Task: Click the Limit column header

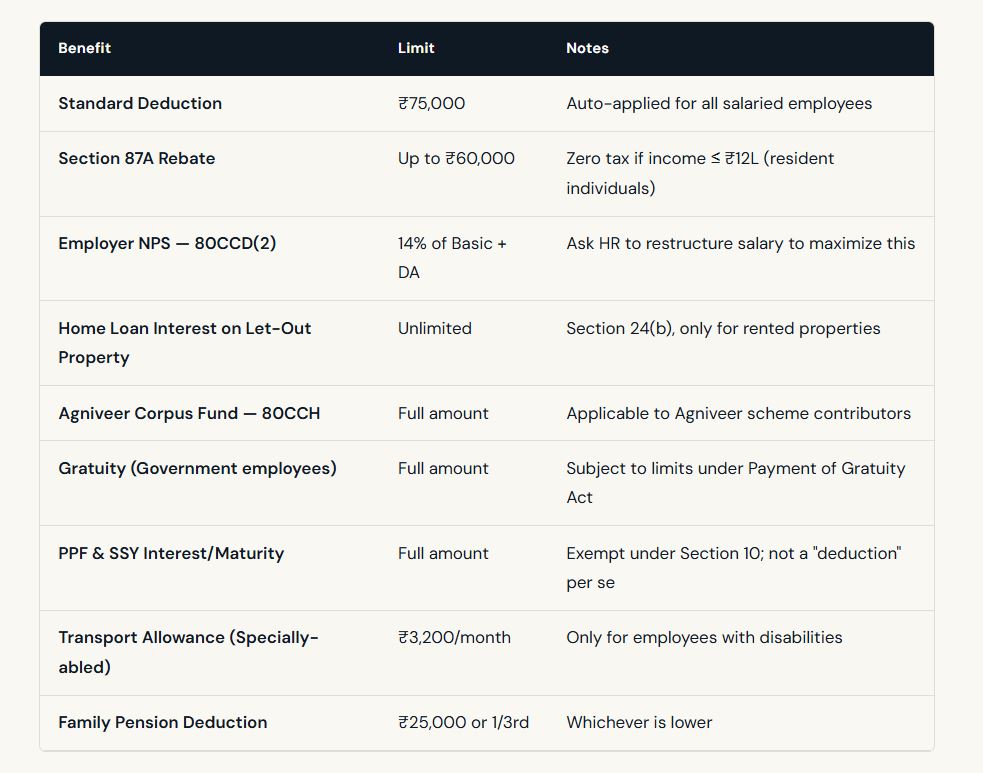Action: pyautogui.click(x=416, y=48)
